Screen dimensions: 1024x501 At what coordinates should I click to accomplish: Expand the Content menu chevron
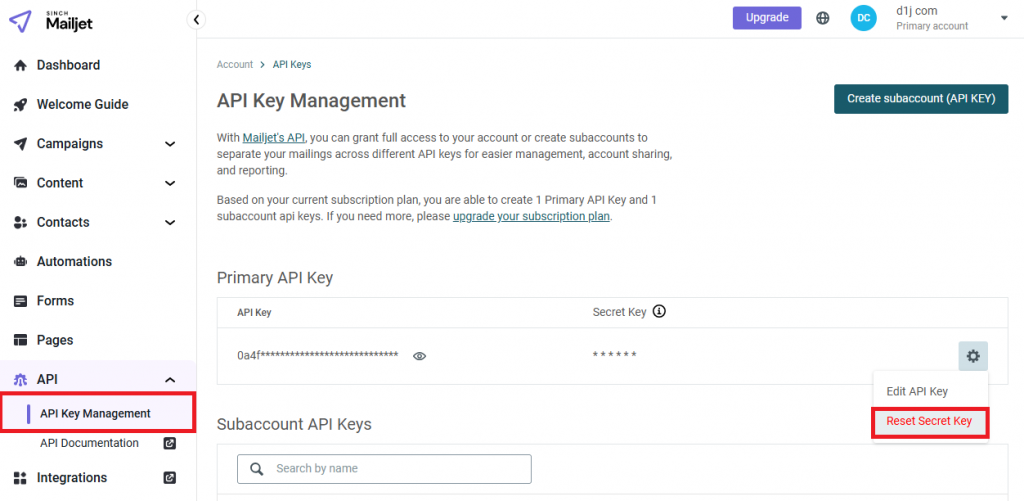170,183
